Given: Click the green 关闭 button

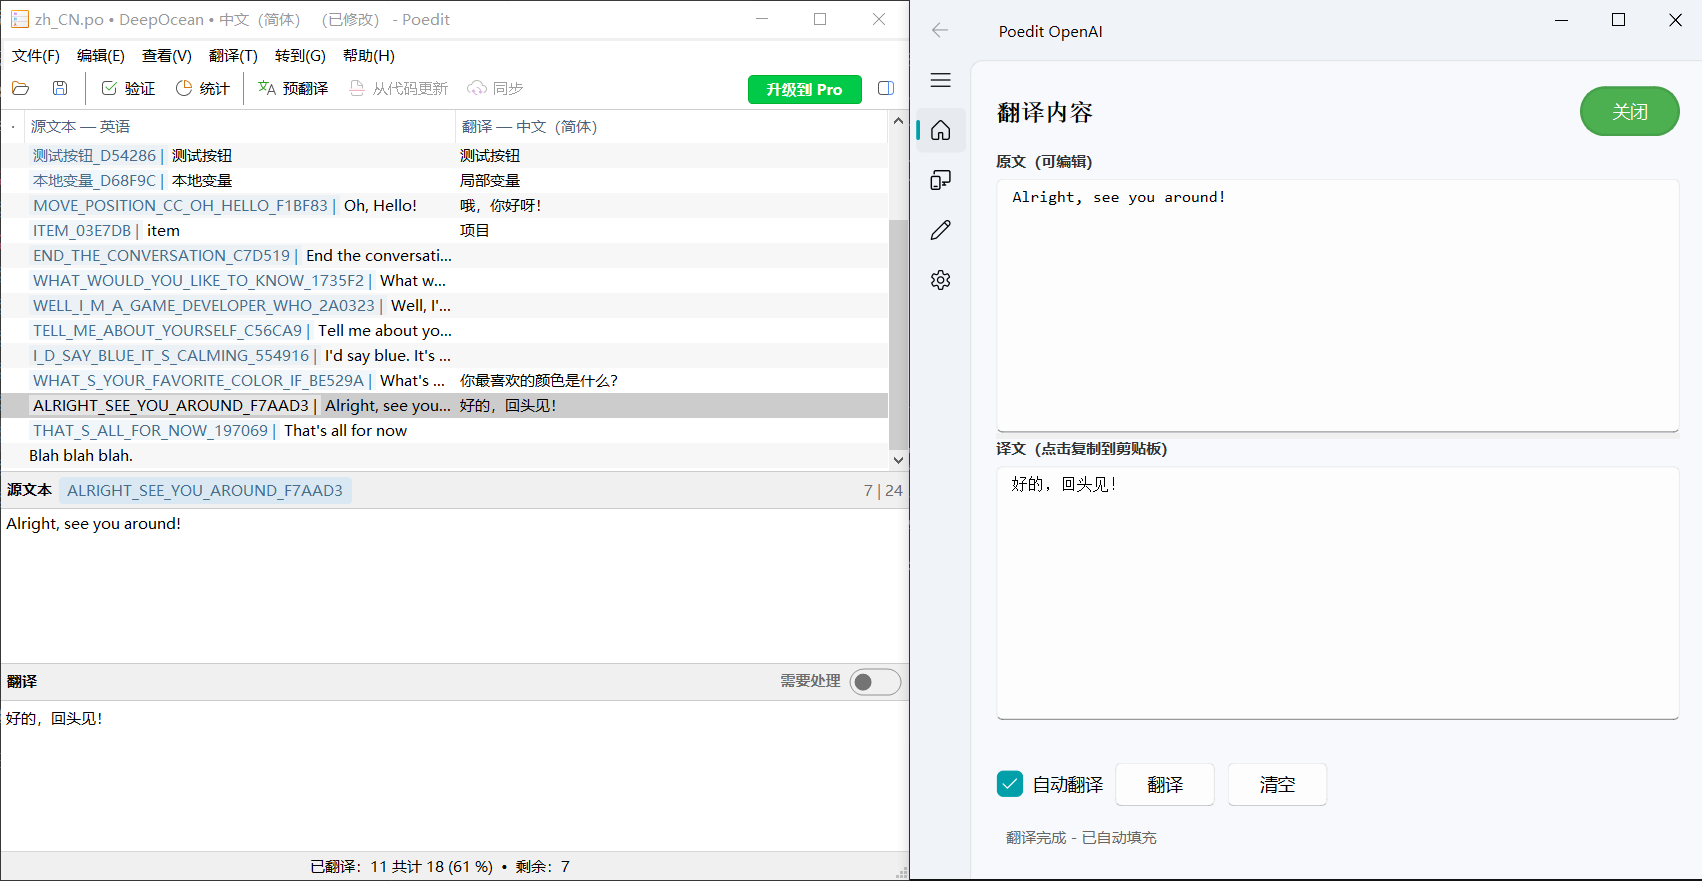Looking at the screenshot, I should 1630,111.
